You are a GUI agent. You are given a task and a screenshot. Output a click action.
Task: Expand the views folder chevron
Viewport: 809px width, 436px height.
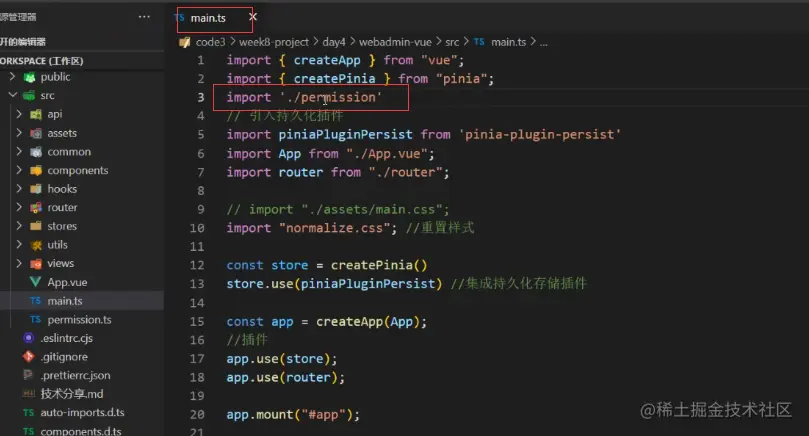[19, 263]
